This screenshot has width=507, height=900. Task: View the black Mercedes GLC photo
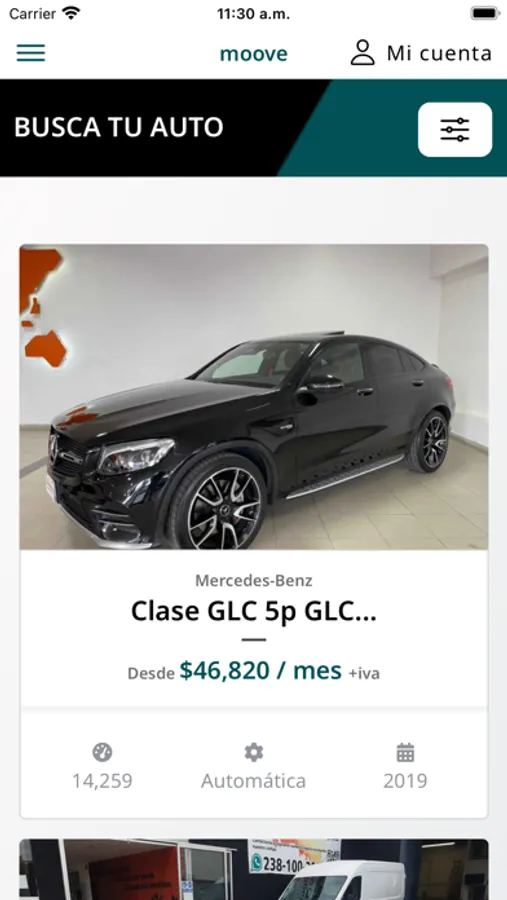pos(254,397)
